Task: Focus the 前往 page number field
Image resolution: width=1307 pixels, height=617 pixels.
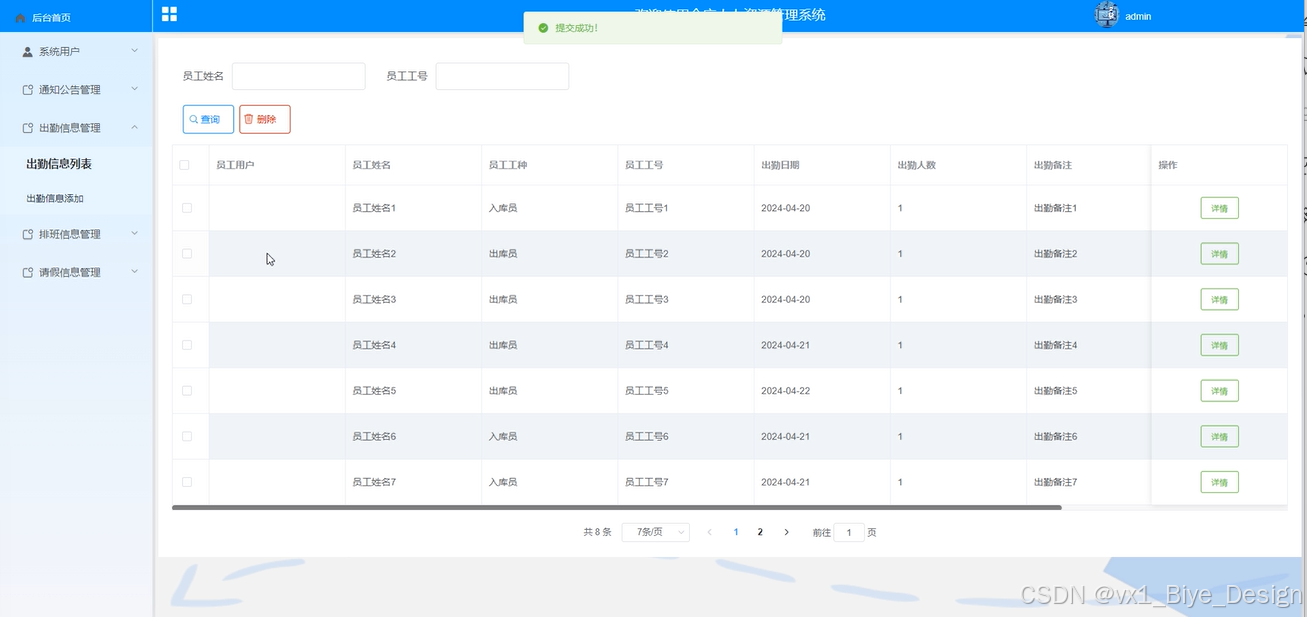Action: point(849,533)
